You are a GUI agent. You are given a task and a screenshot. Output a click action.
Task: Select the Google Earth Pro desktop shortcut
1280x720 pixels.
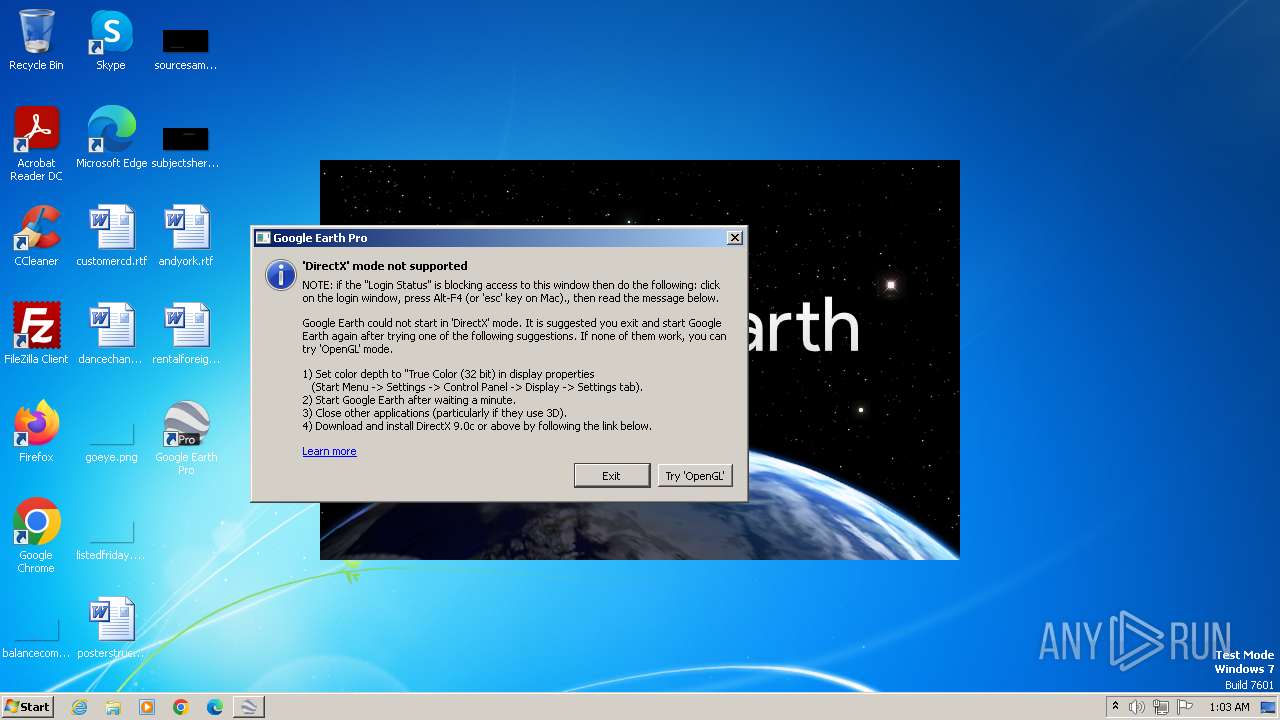tap(185, 438)
